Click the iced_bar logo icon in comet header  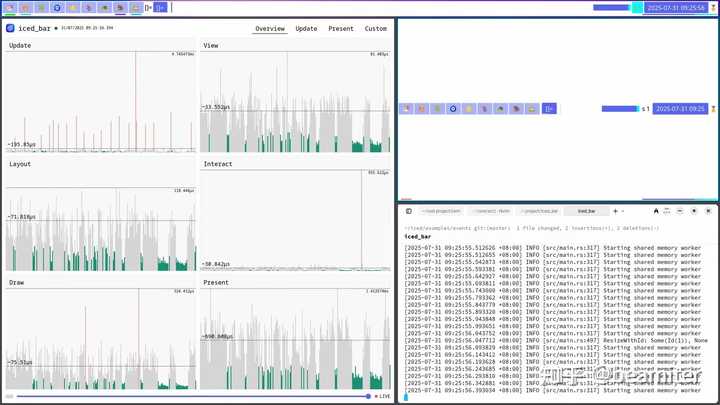click(10, 28)
